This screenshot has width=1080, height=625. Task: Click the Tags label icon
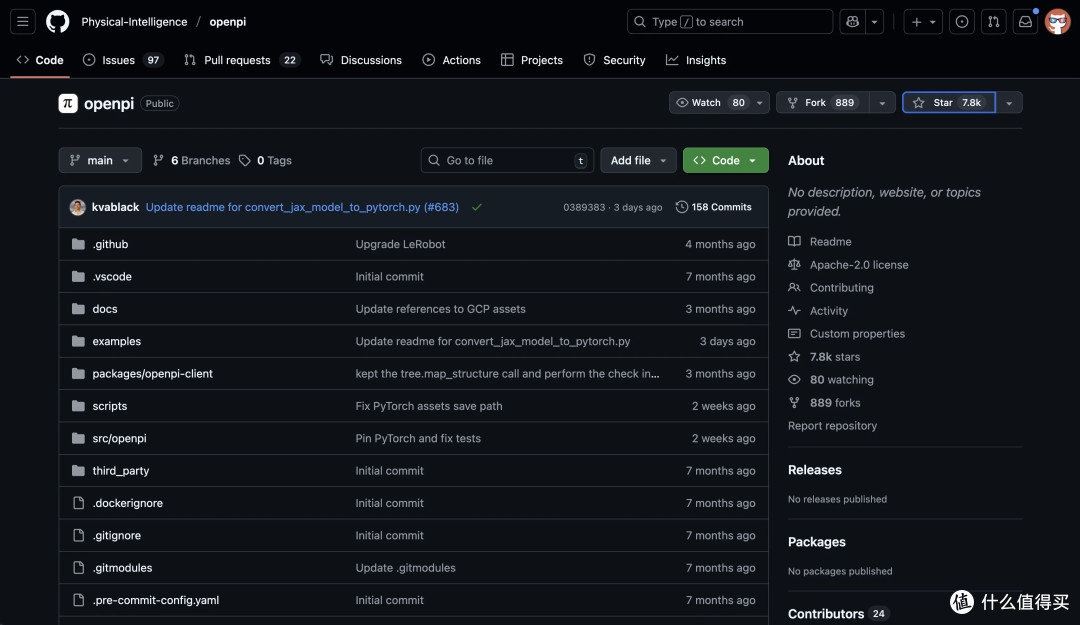(x=245, y=161)
